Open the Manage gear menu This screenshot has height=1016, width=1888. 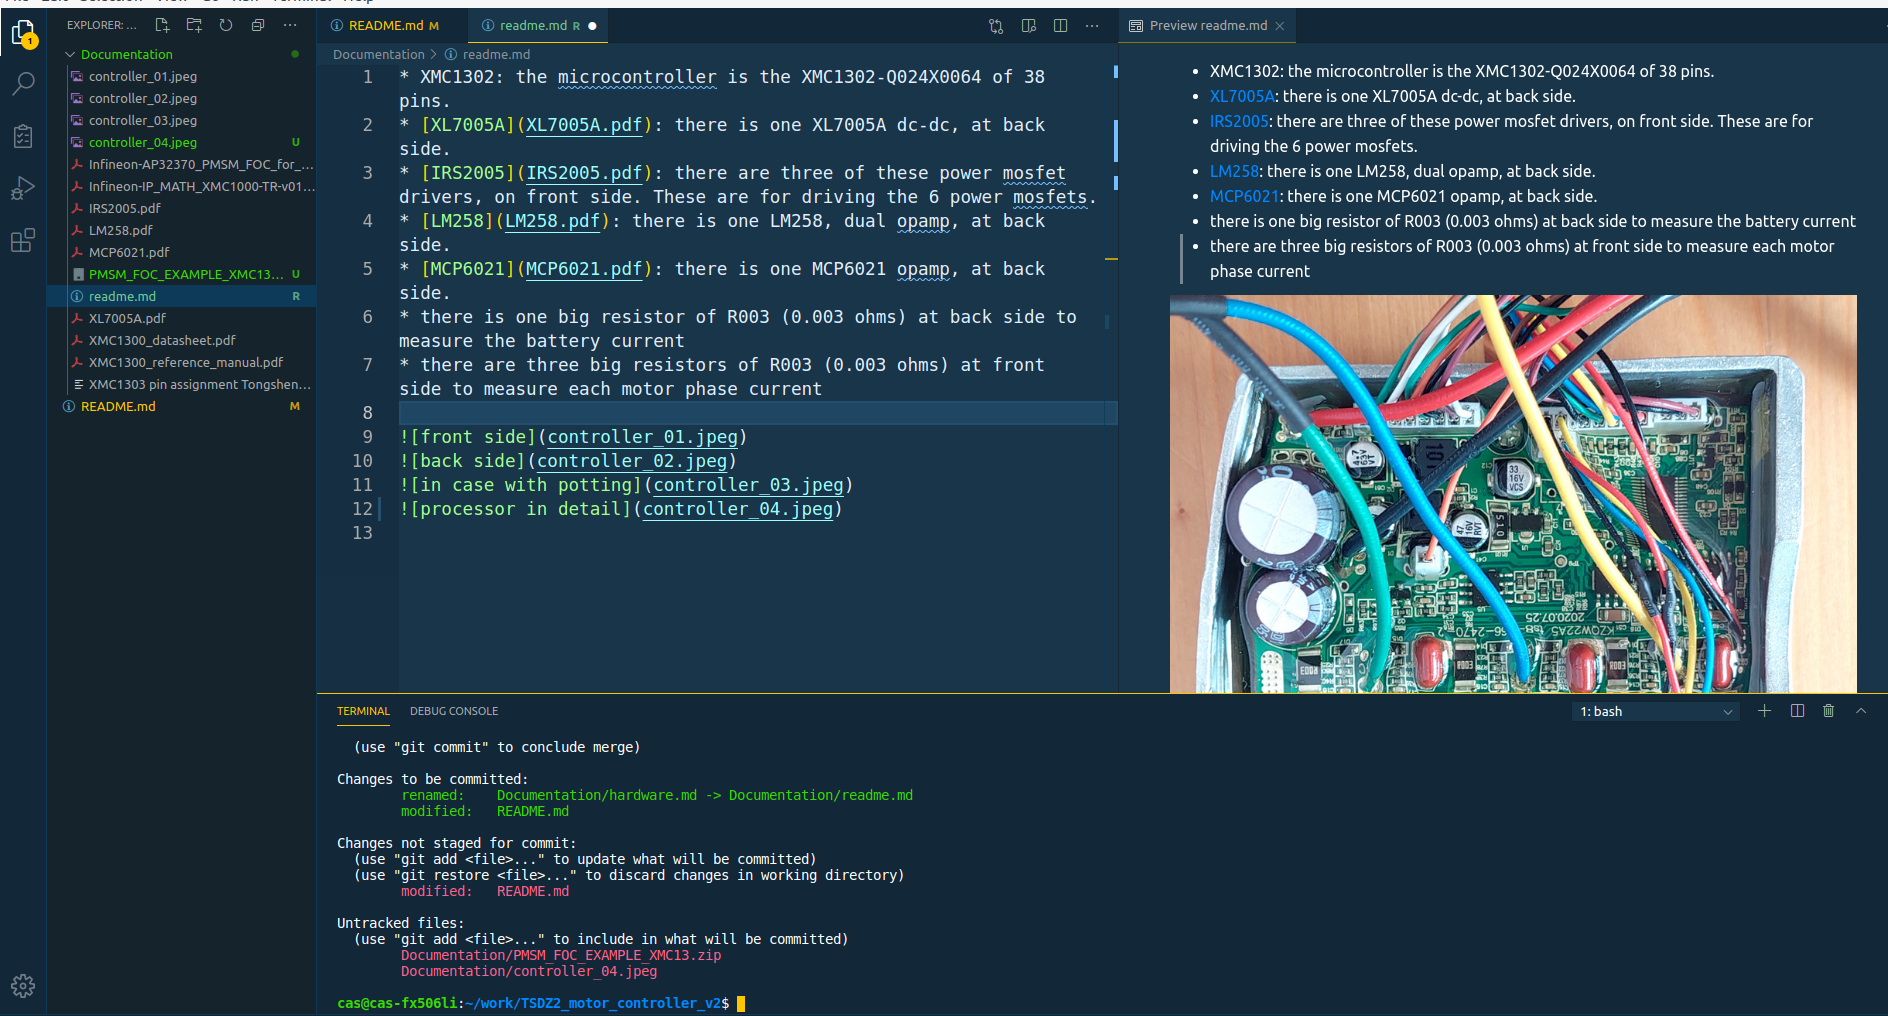coord(23,986)
